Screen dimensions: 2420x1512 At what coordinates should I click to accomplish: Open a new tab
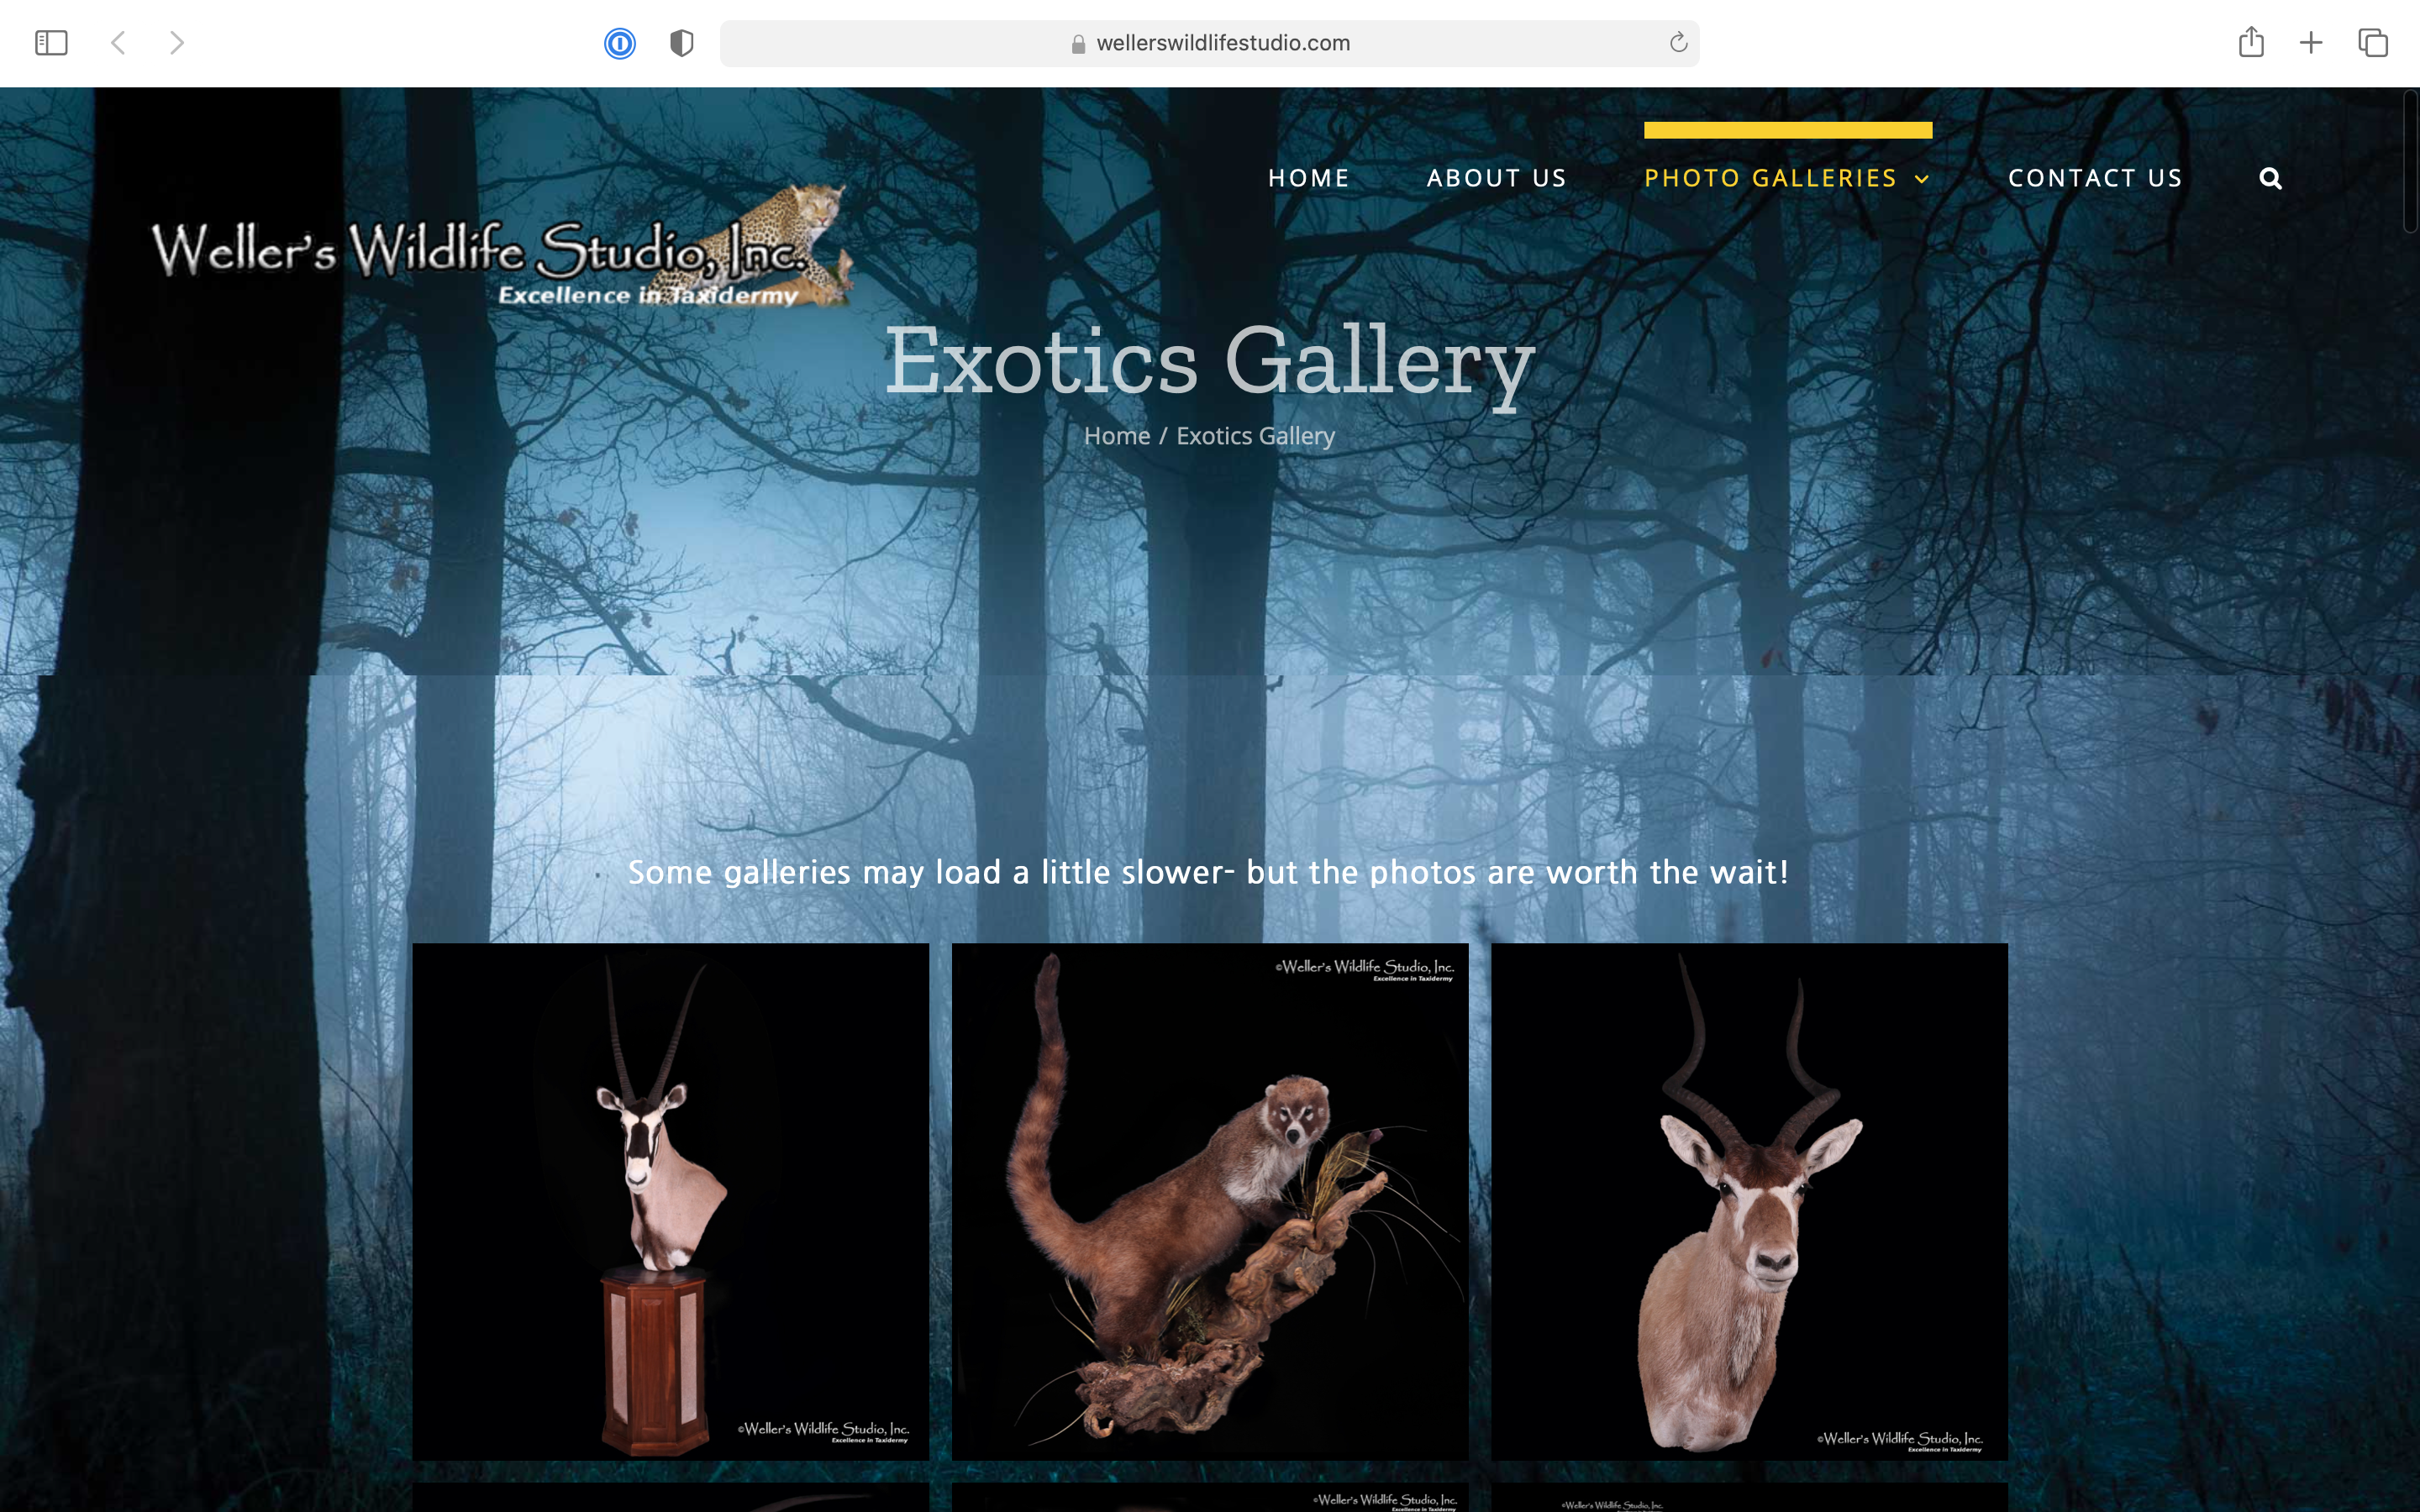coord(2311,43)
